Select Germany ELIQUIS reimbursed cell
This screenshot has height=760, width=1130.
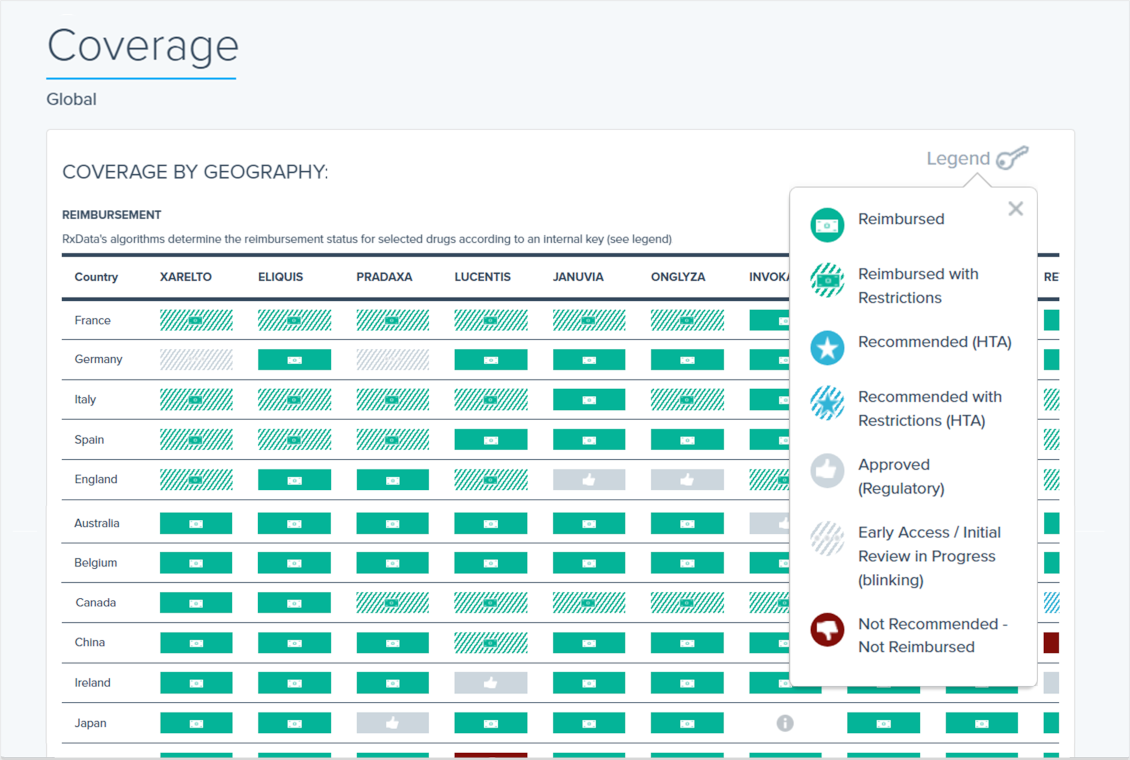point(295,359)
